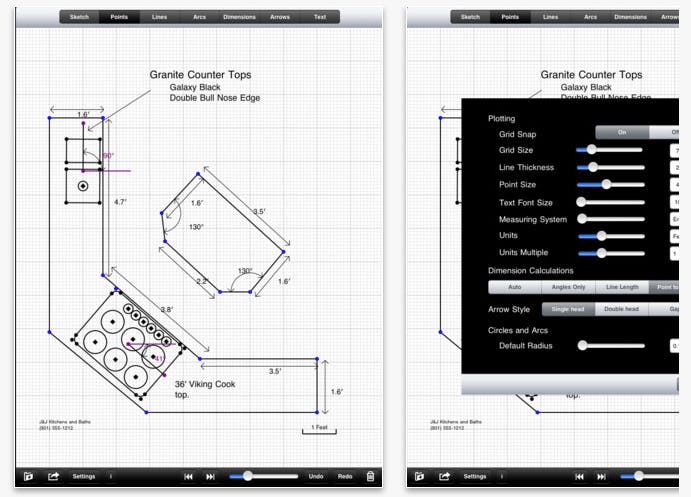This screenshot has height=497, width=691.
Task: Click the Undo button
Action: [x=315, y=476]
